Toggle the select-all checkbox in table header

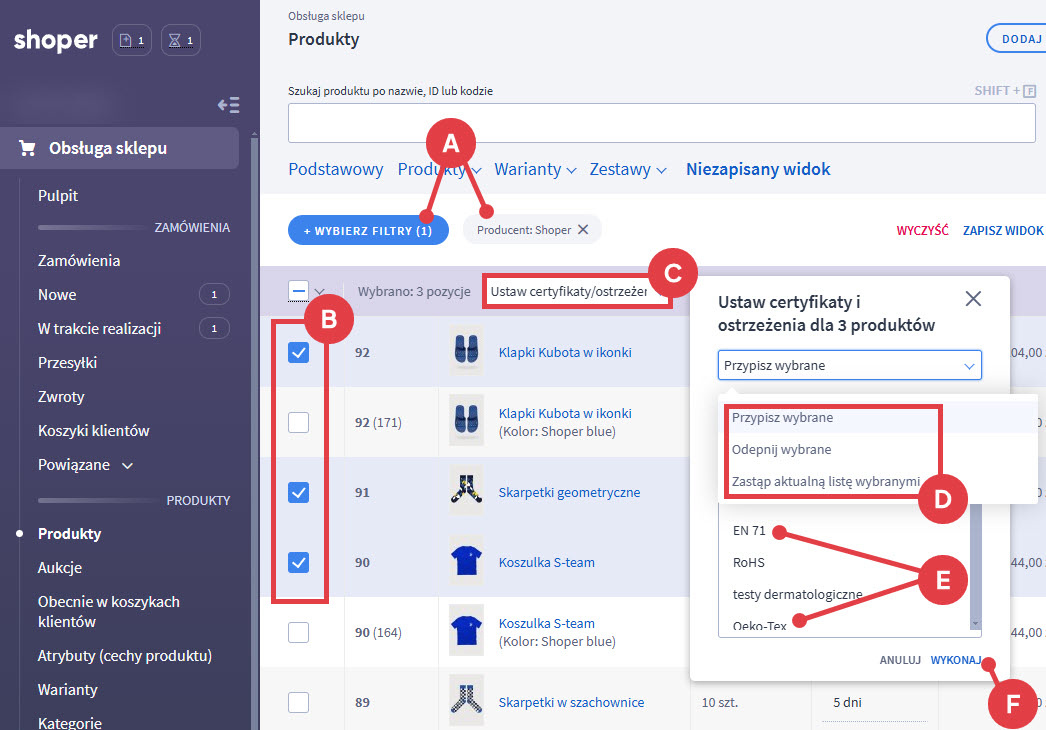click(298, 291)
